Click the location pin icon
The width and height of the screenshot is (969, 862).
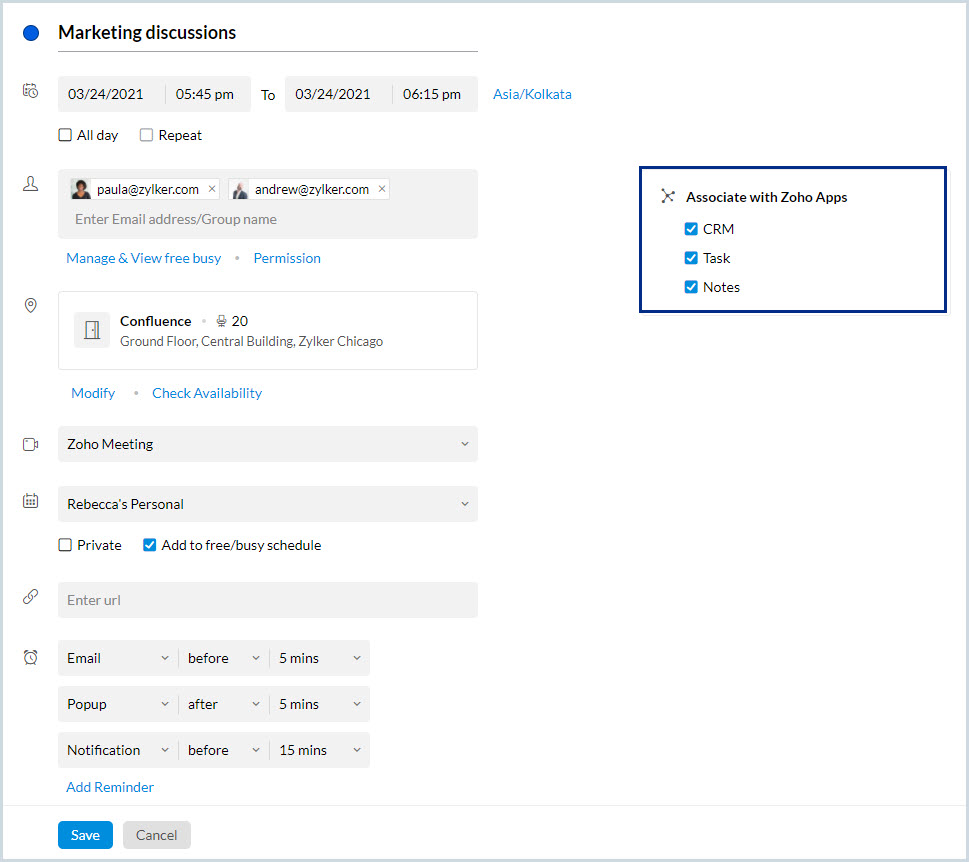click(31, 306)
